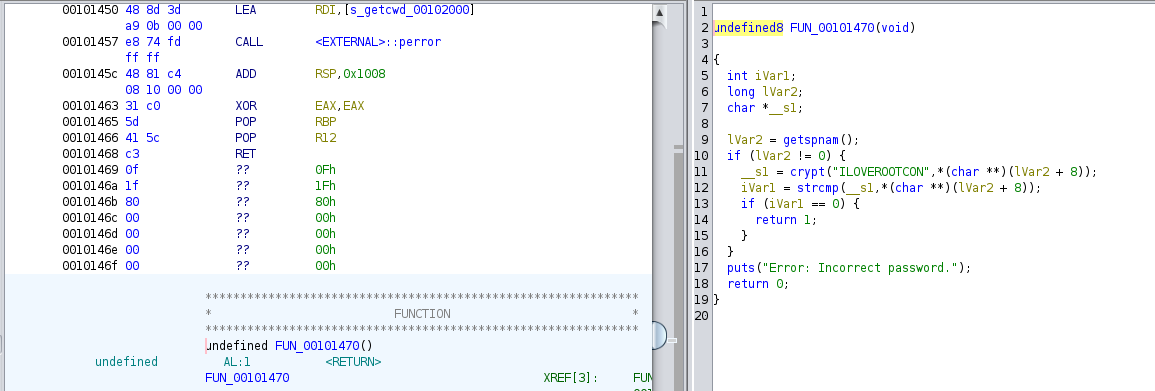Click the RSP,0x1008 operand
1155x391 pixels.
350,74
